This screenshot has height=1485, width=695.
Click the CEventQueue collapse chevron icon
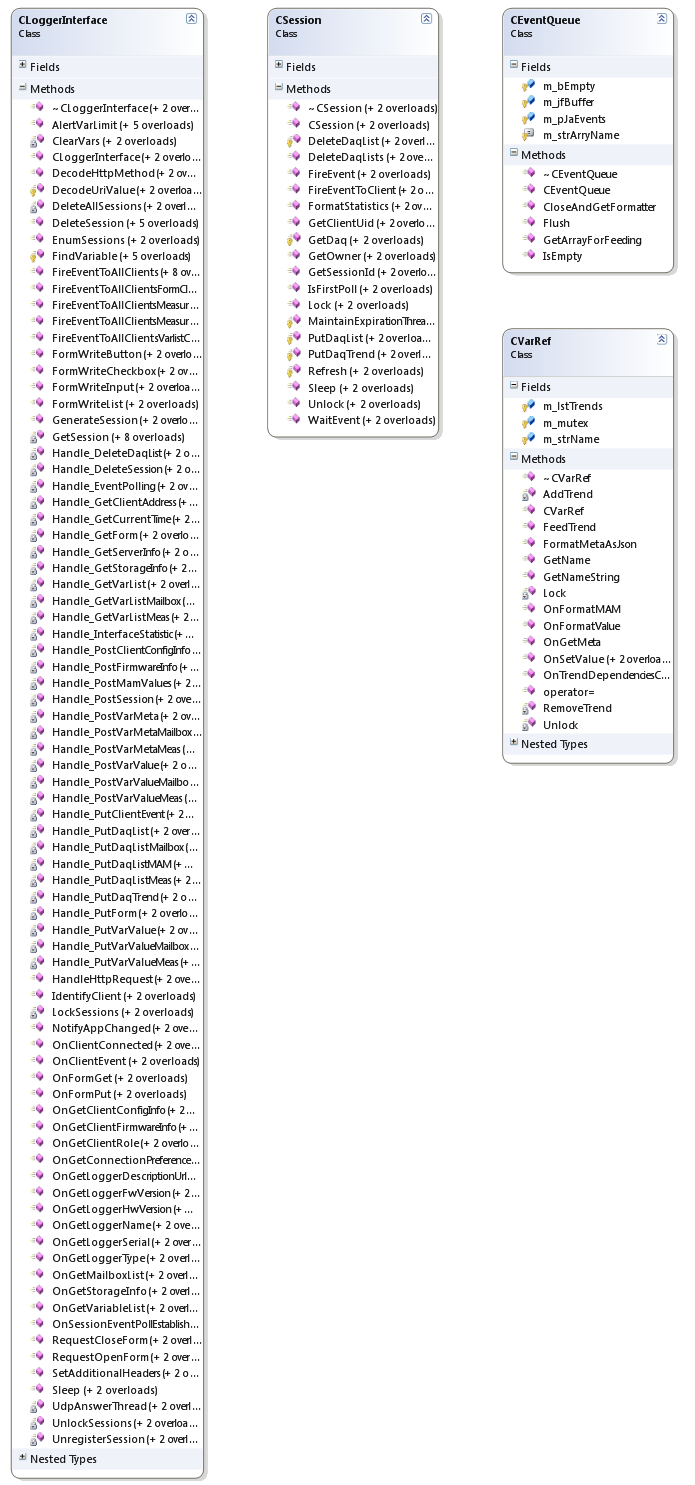click(662, 19)
